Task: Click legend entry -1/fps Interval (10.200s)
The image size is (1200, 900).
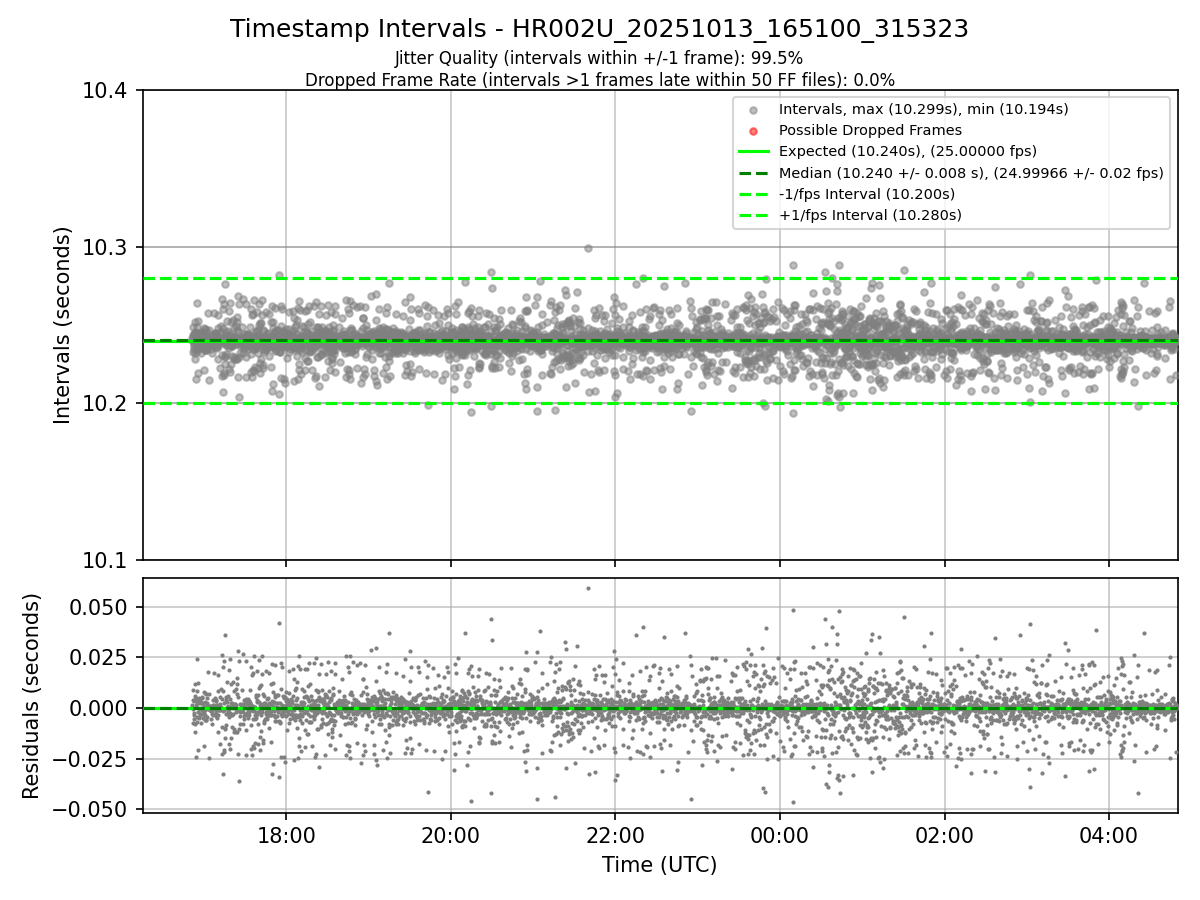Action: 867,194
